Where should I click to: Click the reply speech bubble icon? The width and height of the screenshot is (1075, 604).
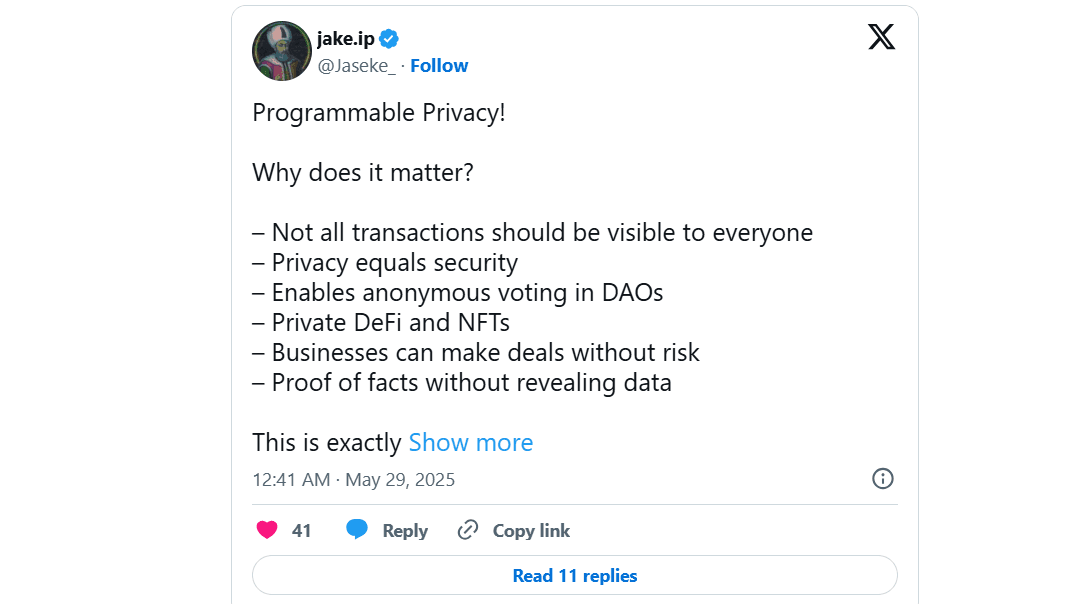point(357,531)
